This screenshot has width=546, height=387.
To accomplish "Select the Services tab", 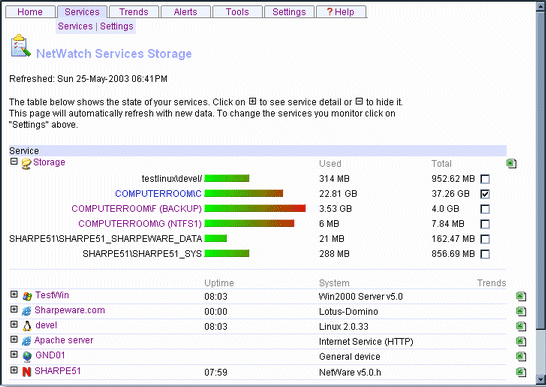I will [x=82, y=12].
